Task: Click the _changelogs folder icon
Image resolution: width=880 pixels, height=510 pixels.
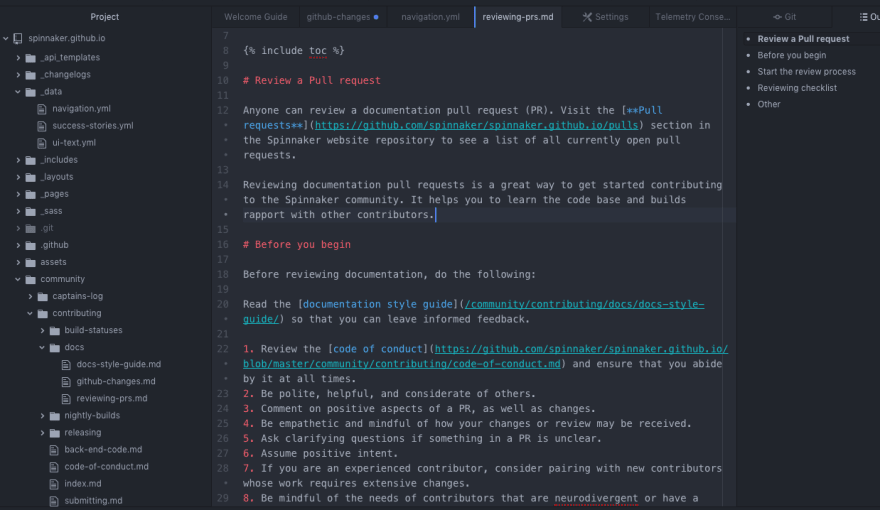Action: click(31, 75)
